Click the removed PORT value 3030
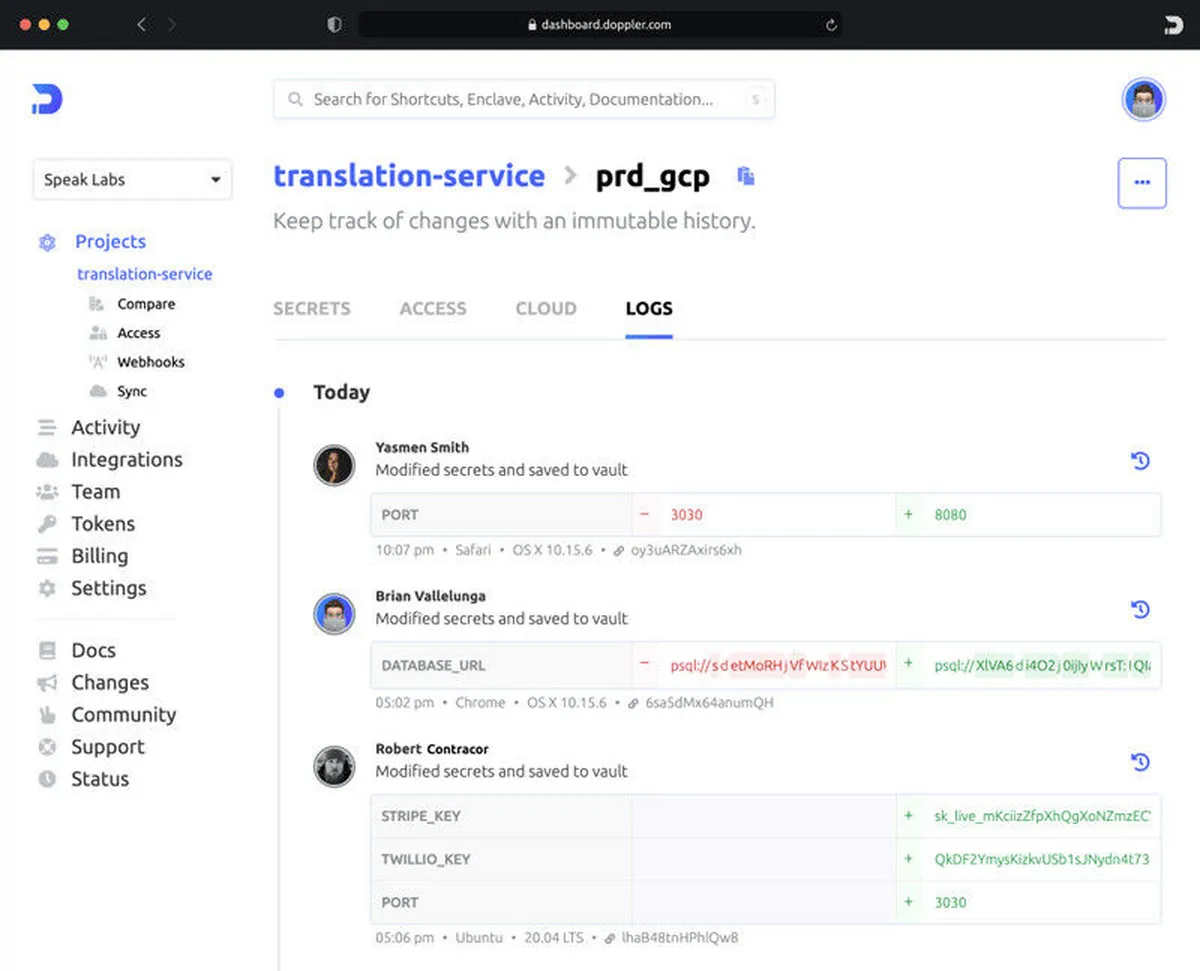 pos(686,515)
